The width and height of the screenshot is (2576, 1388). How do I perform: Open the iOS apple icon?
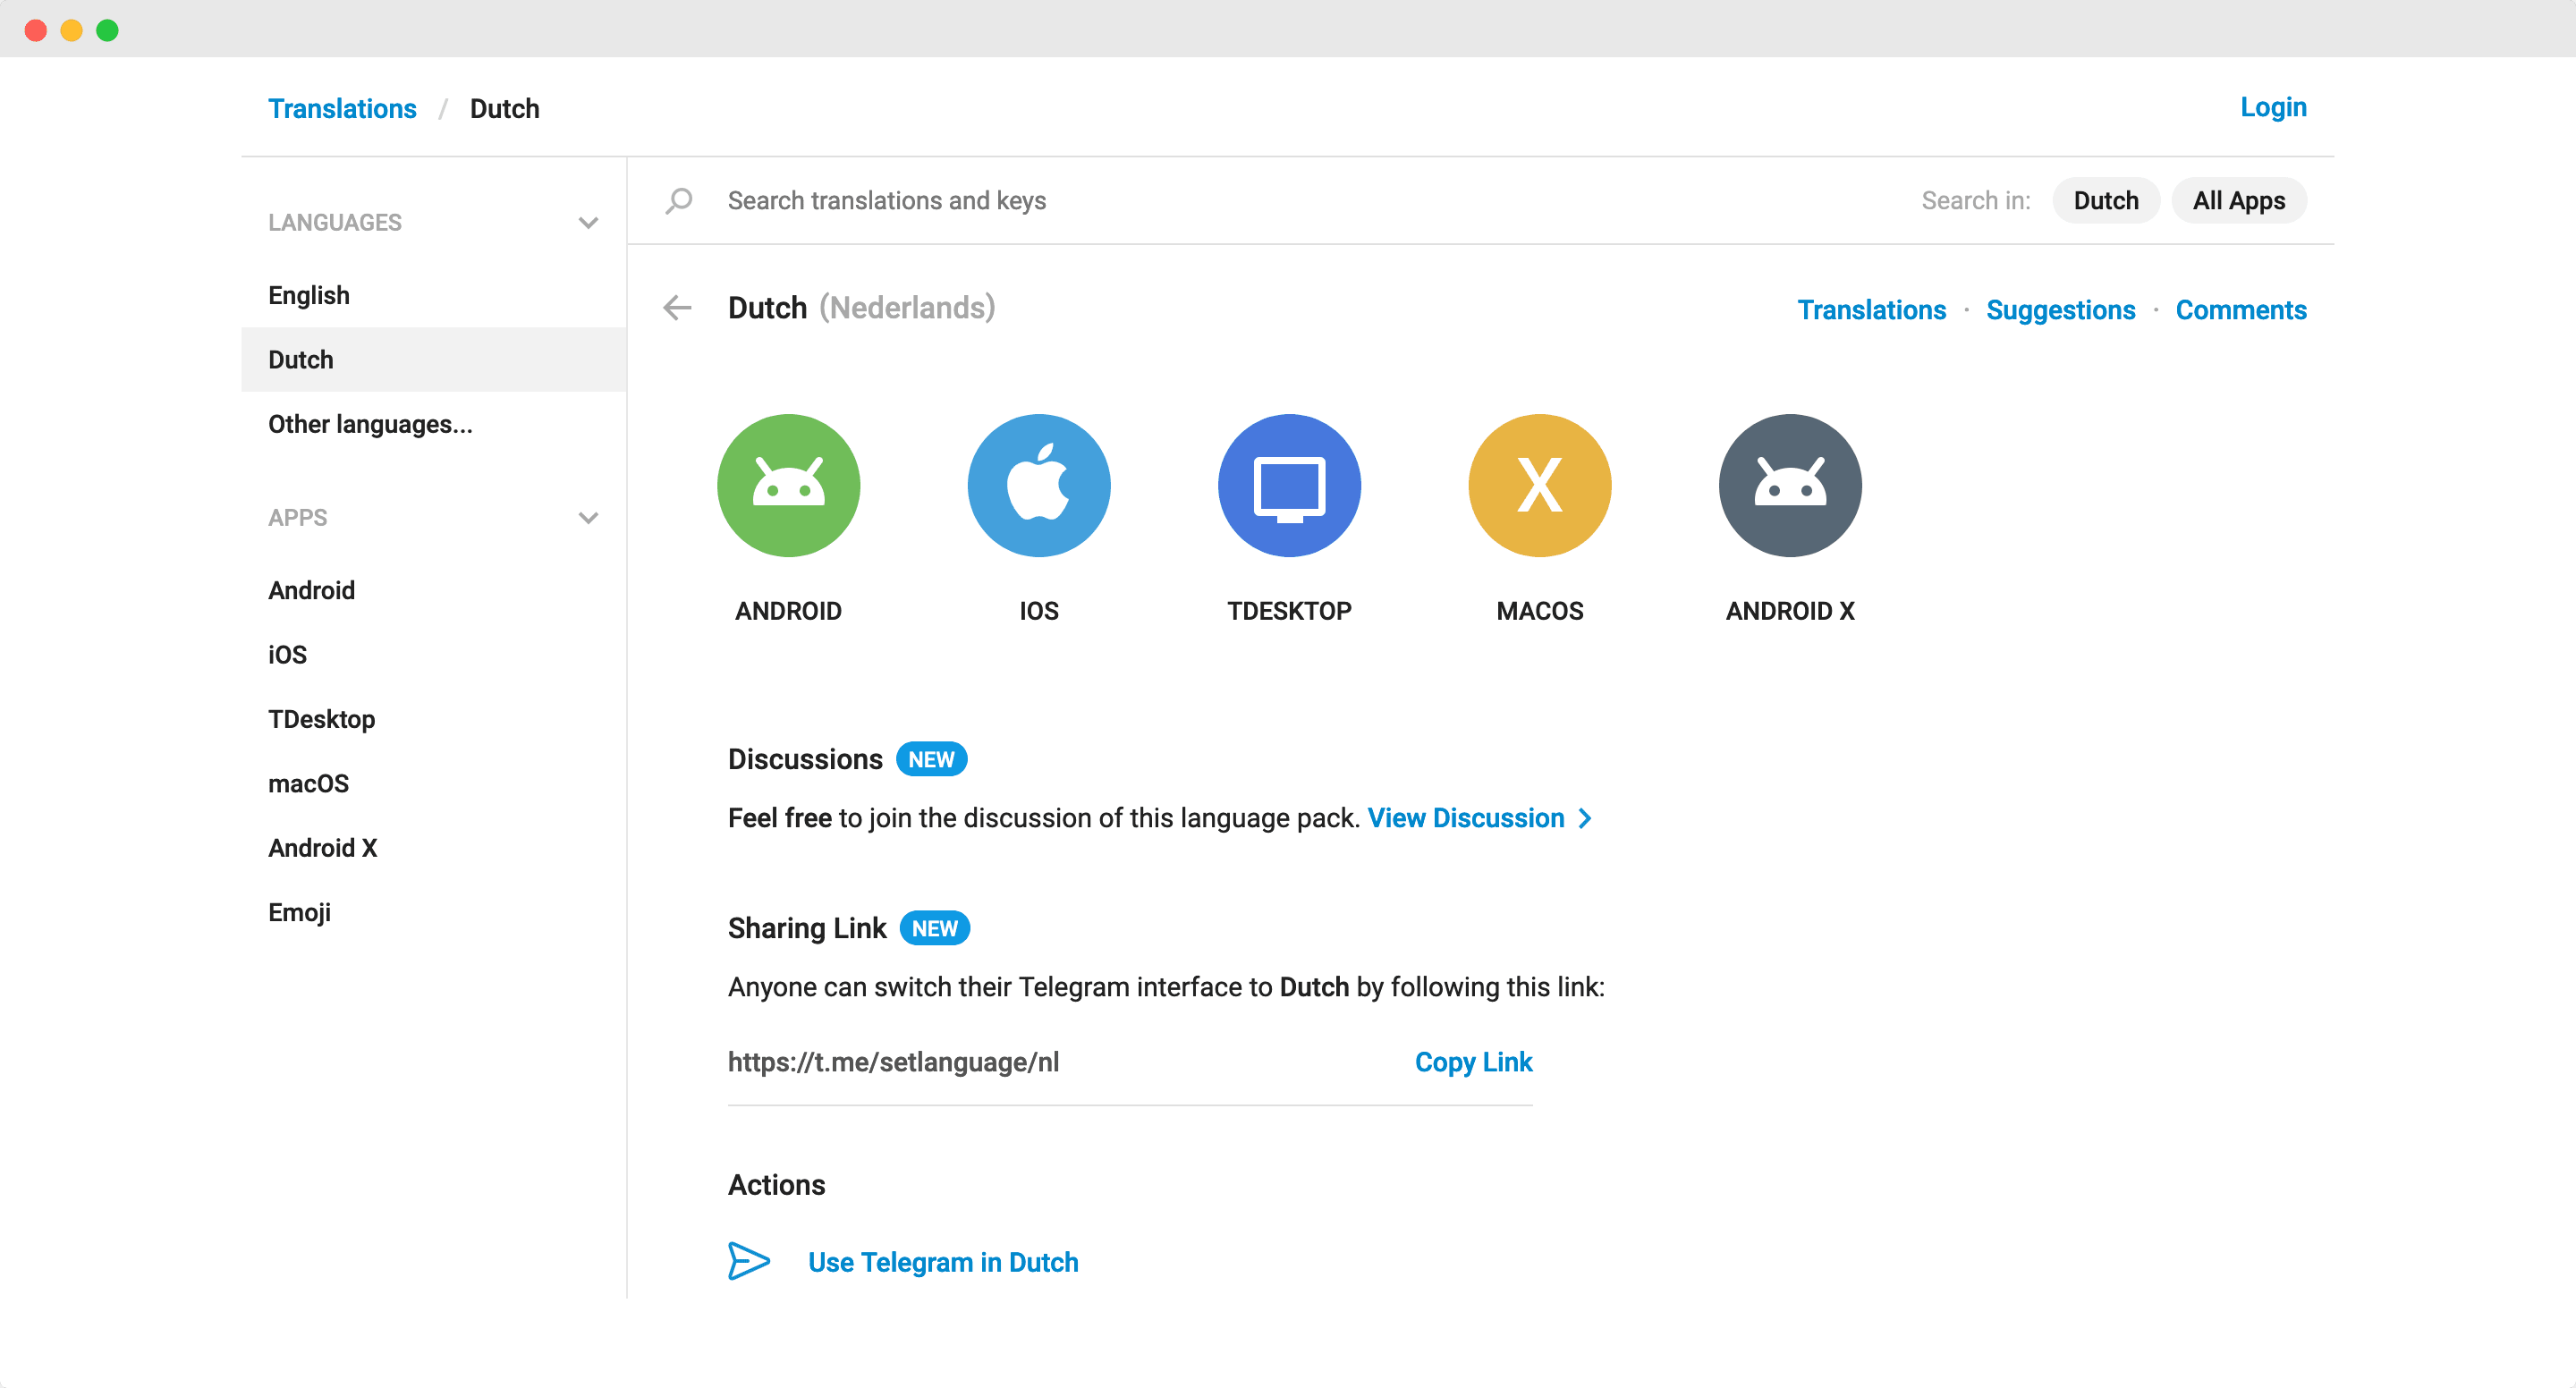pos(1039,485)
